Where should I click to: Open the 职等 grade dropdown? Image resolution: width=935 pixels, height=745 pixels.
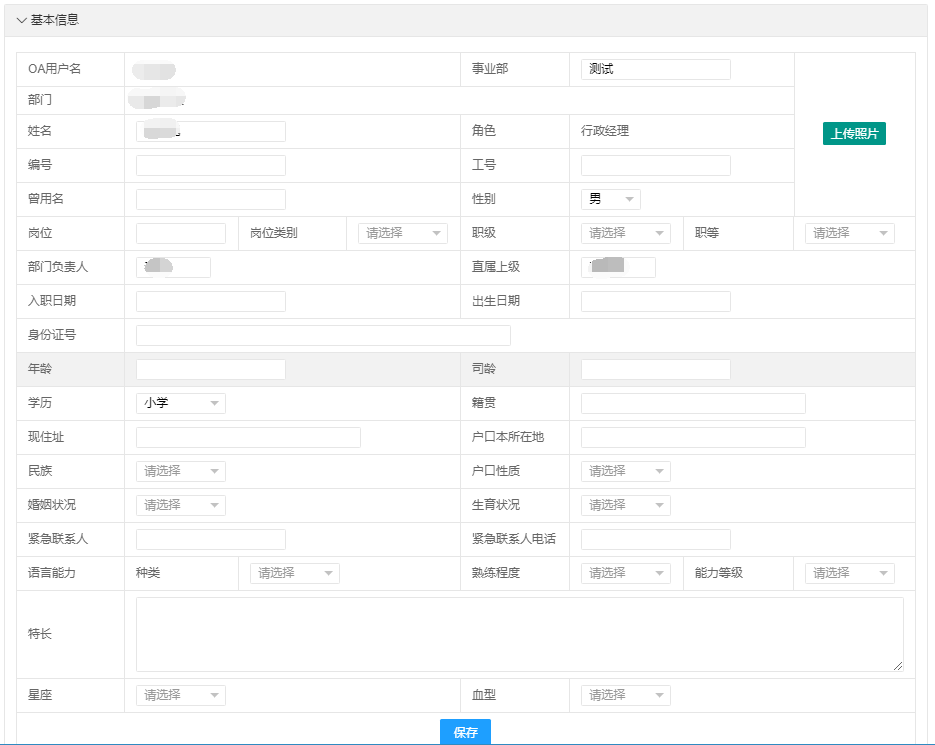(x=849, y=233)
